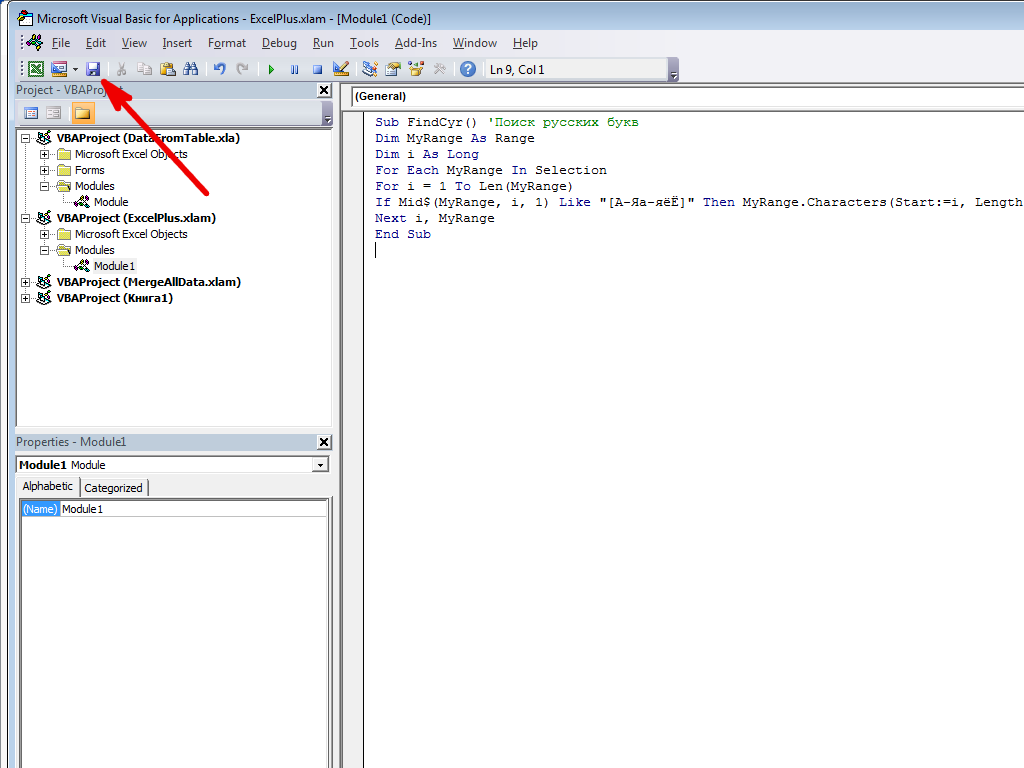Viewport: 1024px width, 768px height.
Task: Open the Format menu
Action: click(227, 43)
